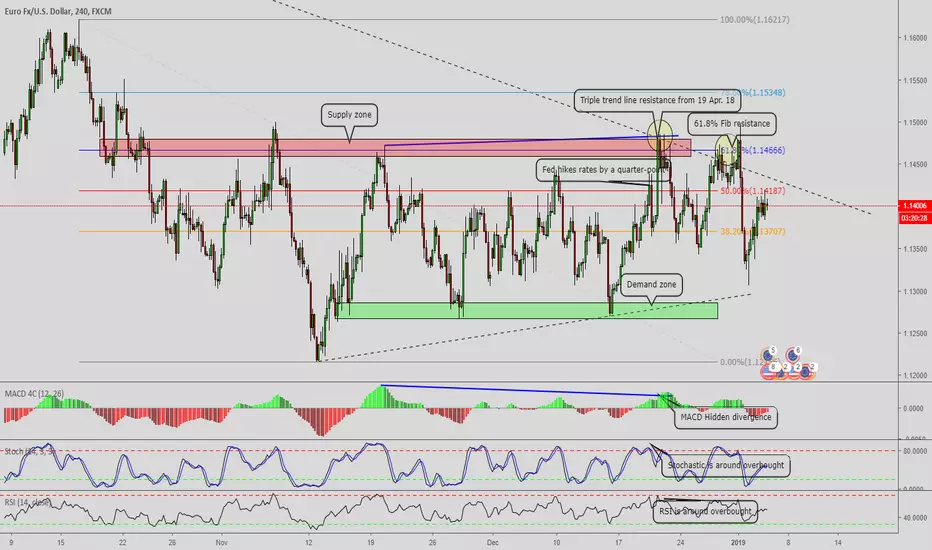Click the yellow circle marking triple trend line resistance

coord(660,135)
